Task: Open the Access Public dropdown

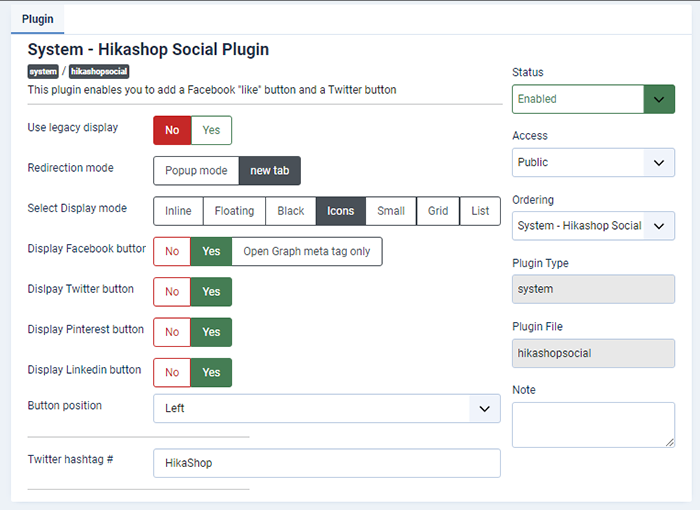Action: tap(593, 163)
